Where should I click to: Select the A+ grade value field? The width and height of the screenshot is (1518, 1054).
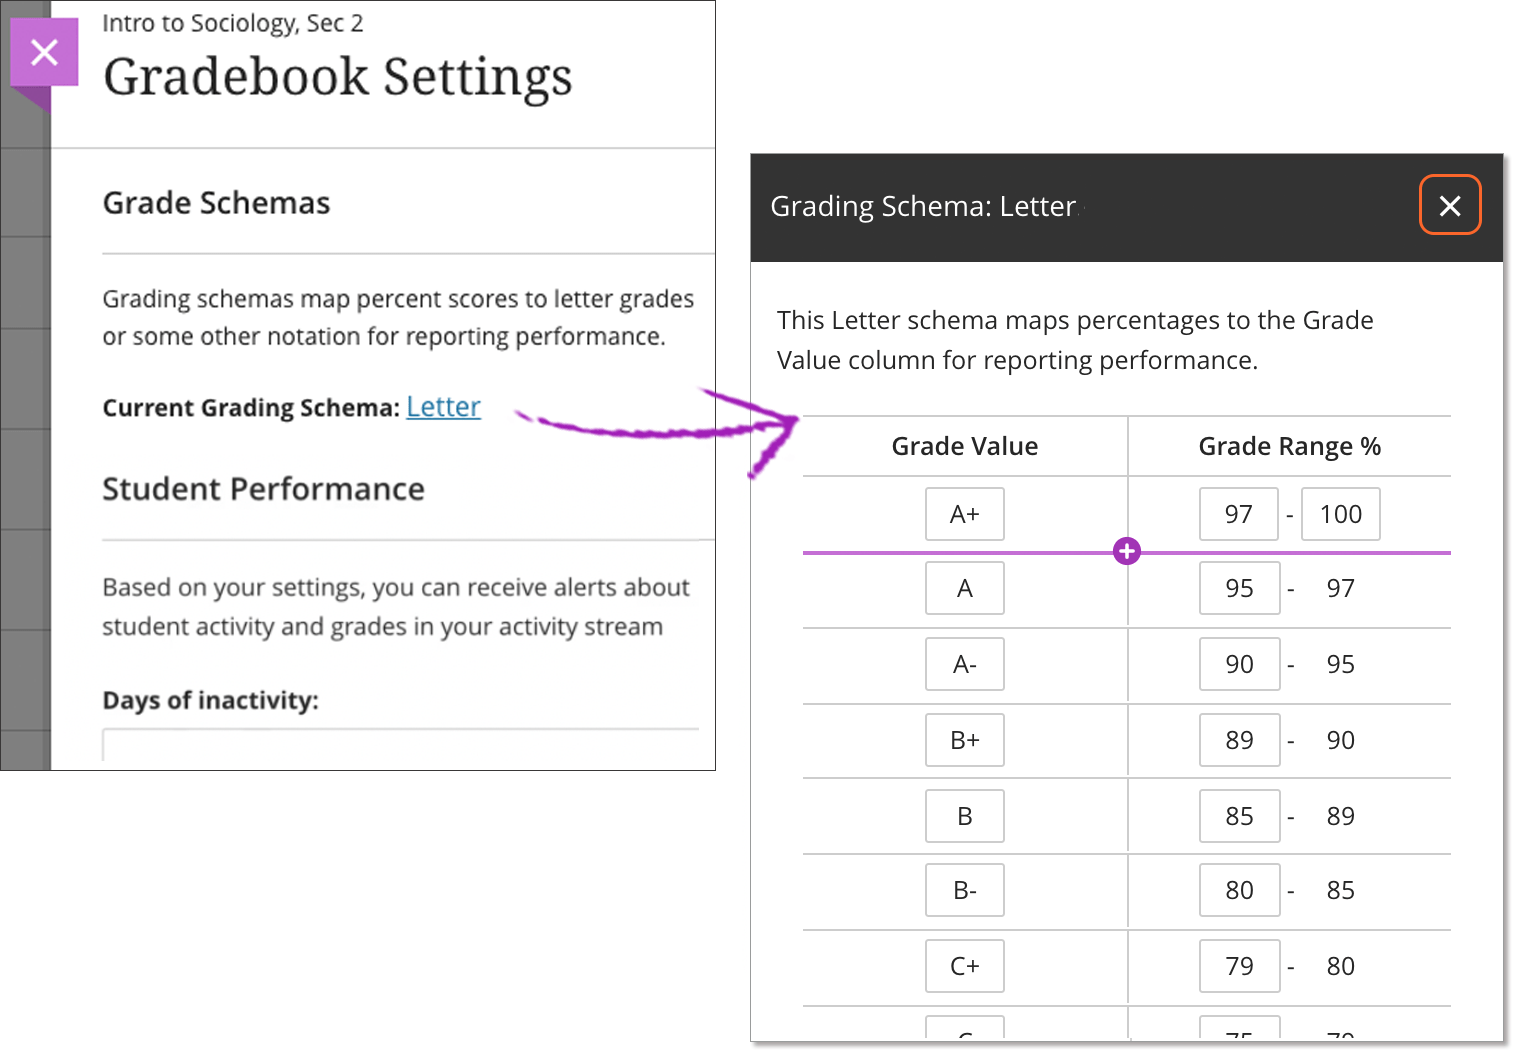click(x=964, y=514)
